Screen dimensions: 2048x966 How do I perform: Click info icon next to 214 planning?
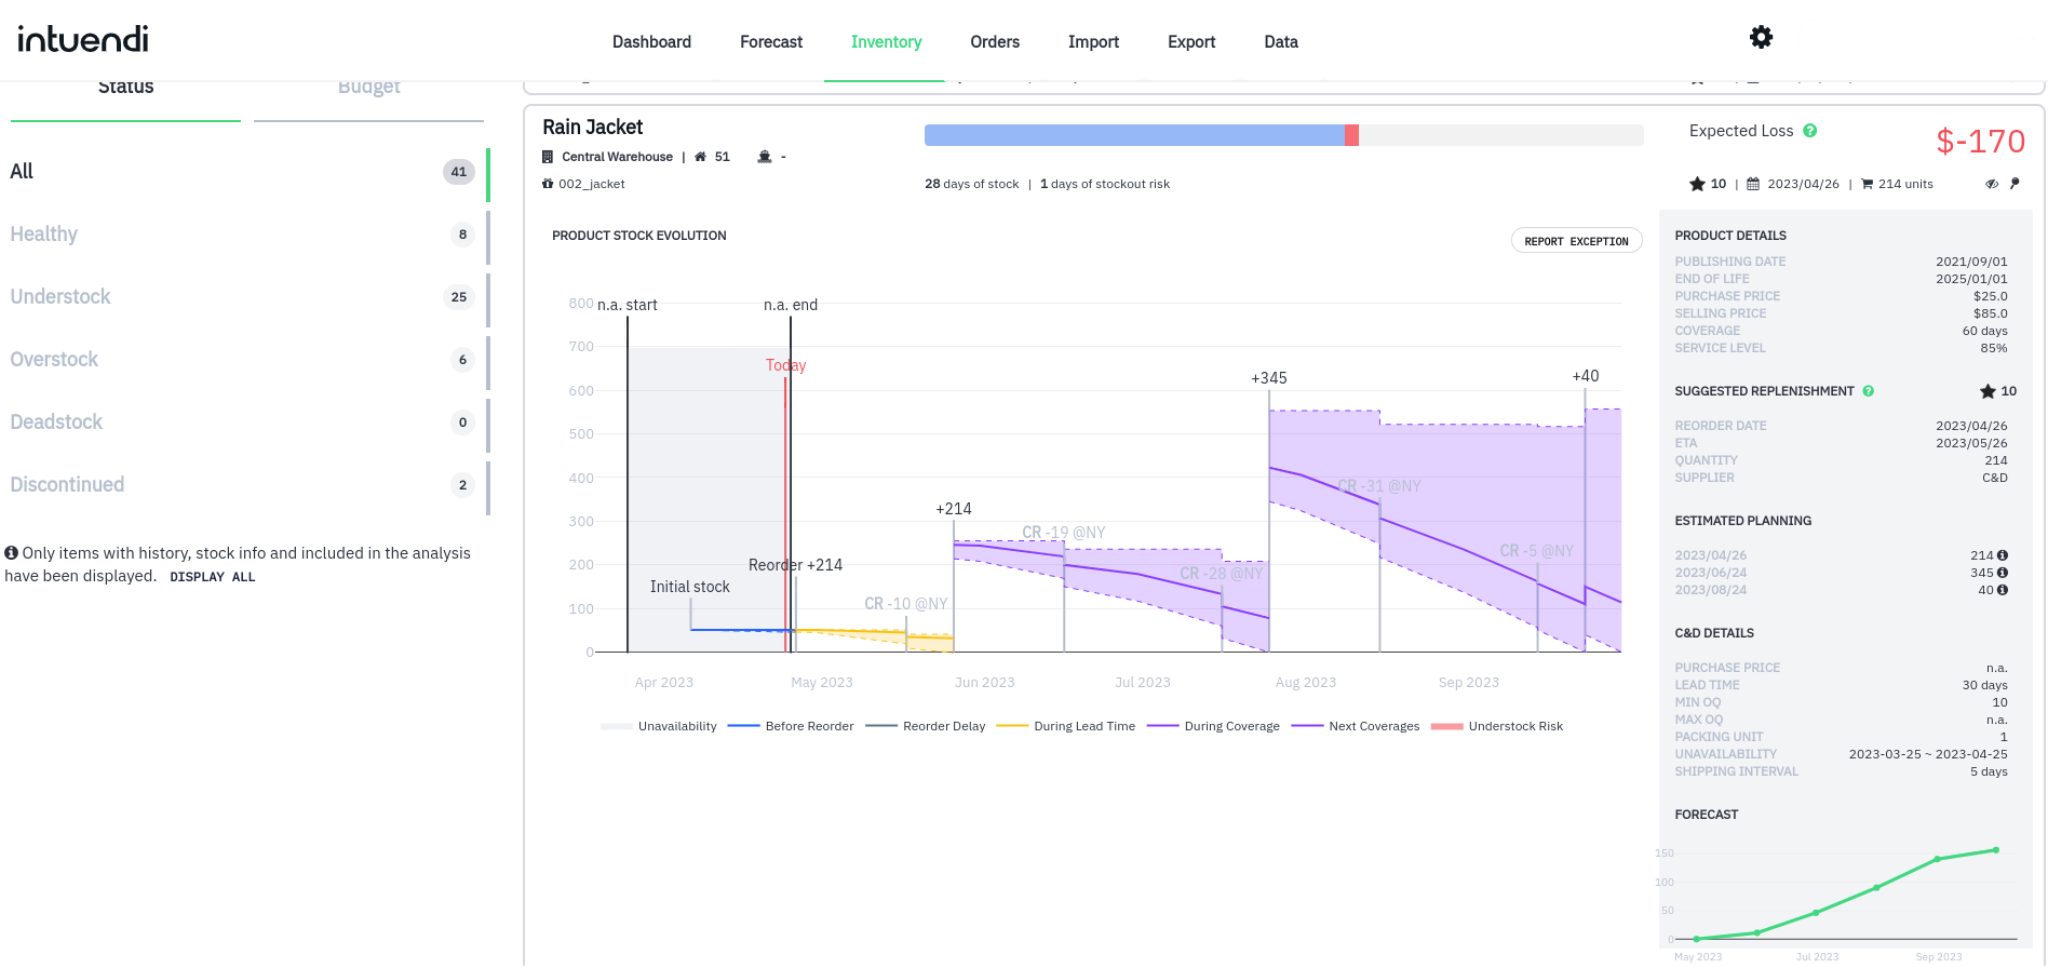point(2003,556)
